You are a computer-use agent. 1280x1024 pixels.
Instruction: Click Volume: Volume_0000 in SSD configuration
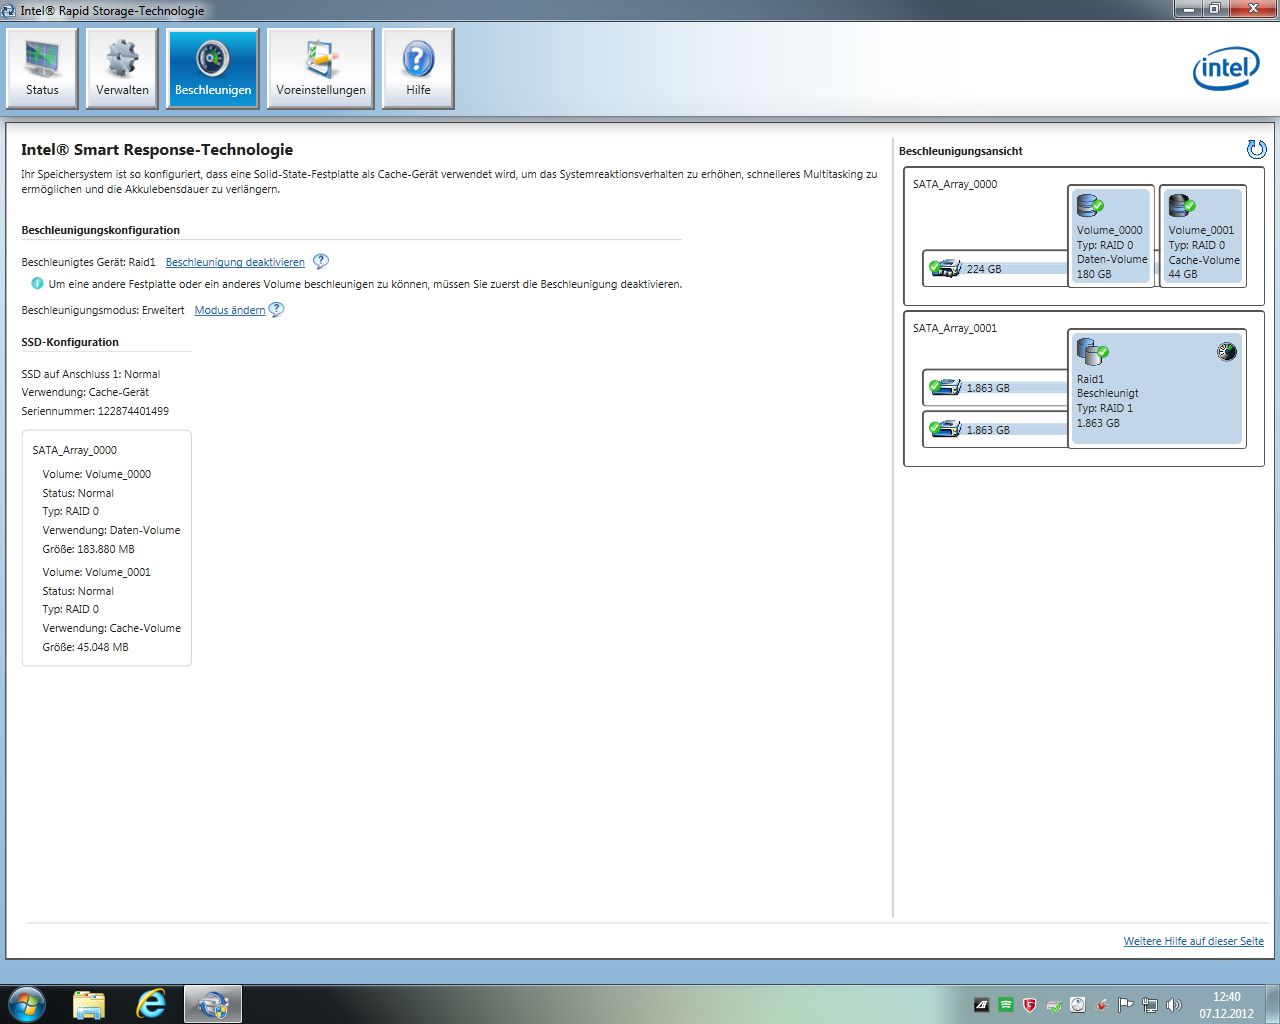point(96,474)
